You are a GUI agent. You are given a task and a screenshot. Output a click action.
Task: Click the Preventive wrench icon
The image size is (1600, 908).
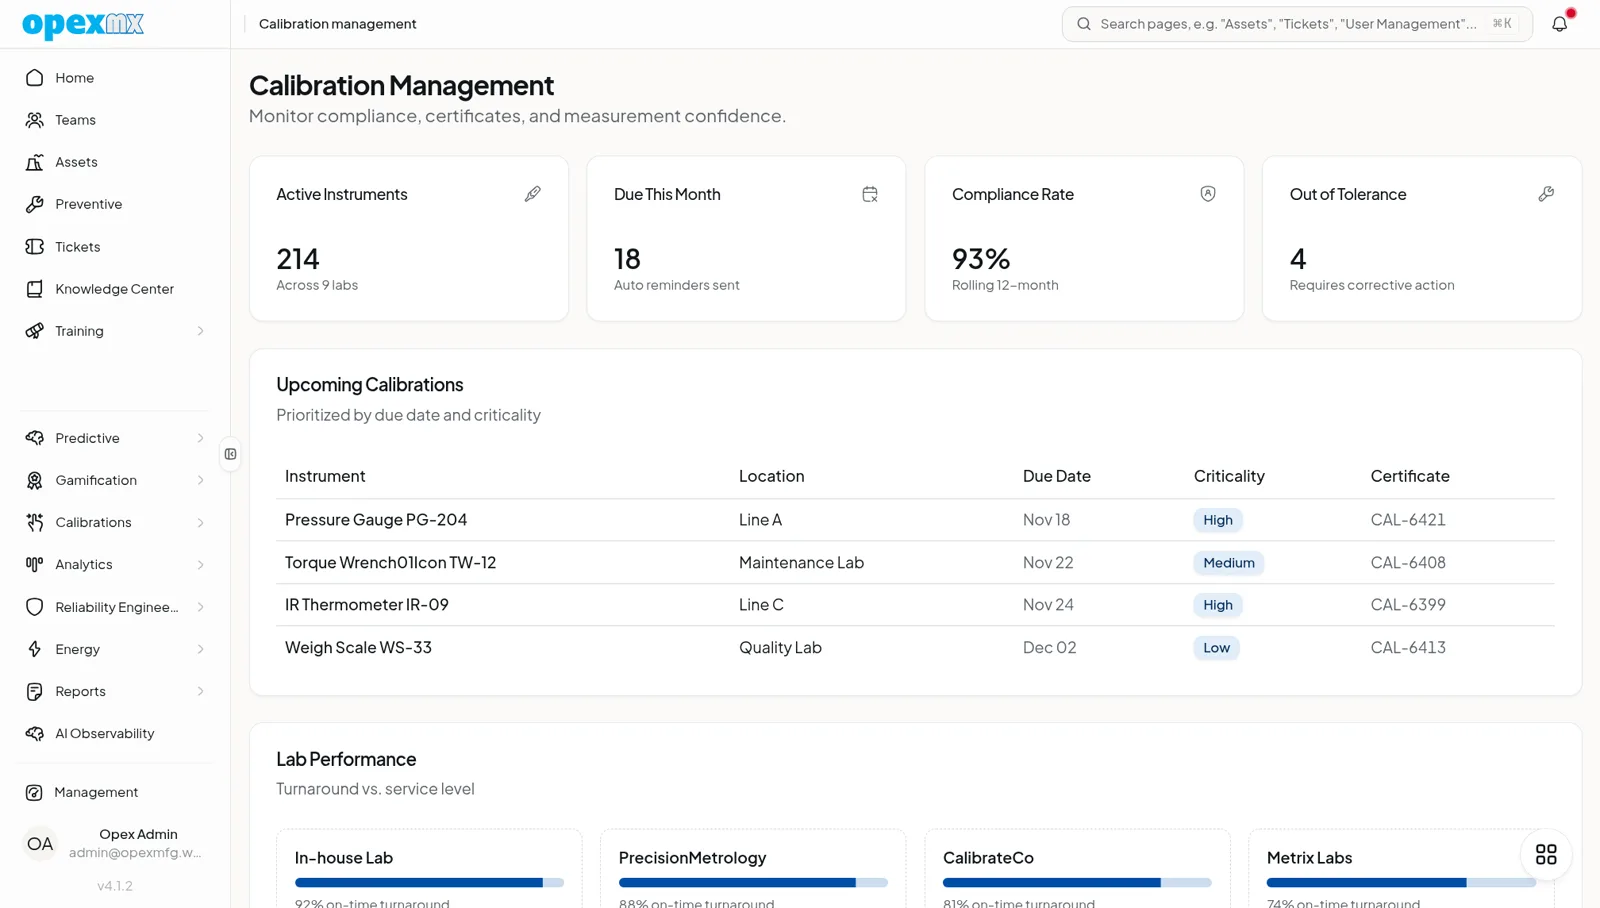click(35, 204)
